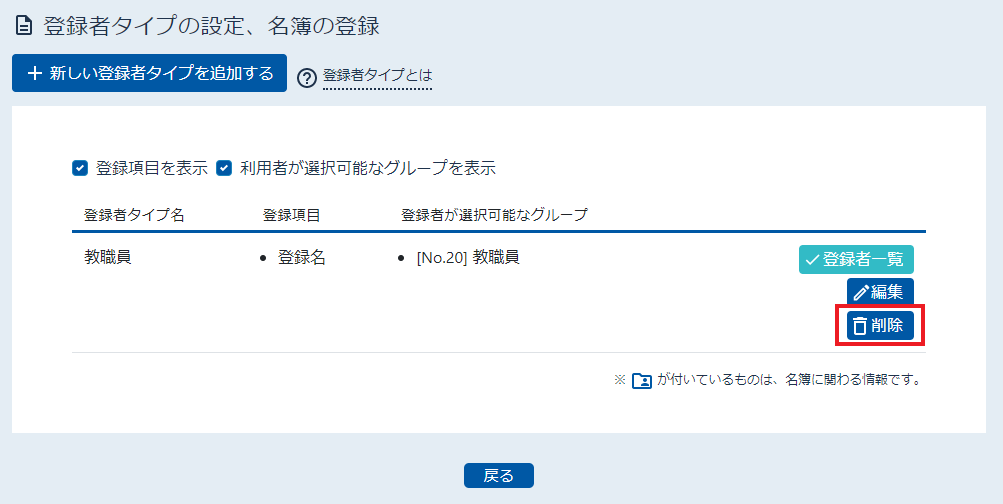1003x504 pixels.
Task: Click the 登録項目 column header
Action: [292, 215]
